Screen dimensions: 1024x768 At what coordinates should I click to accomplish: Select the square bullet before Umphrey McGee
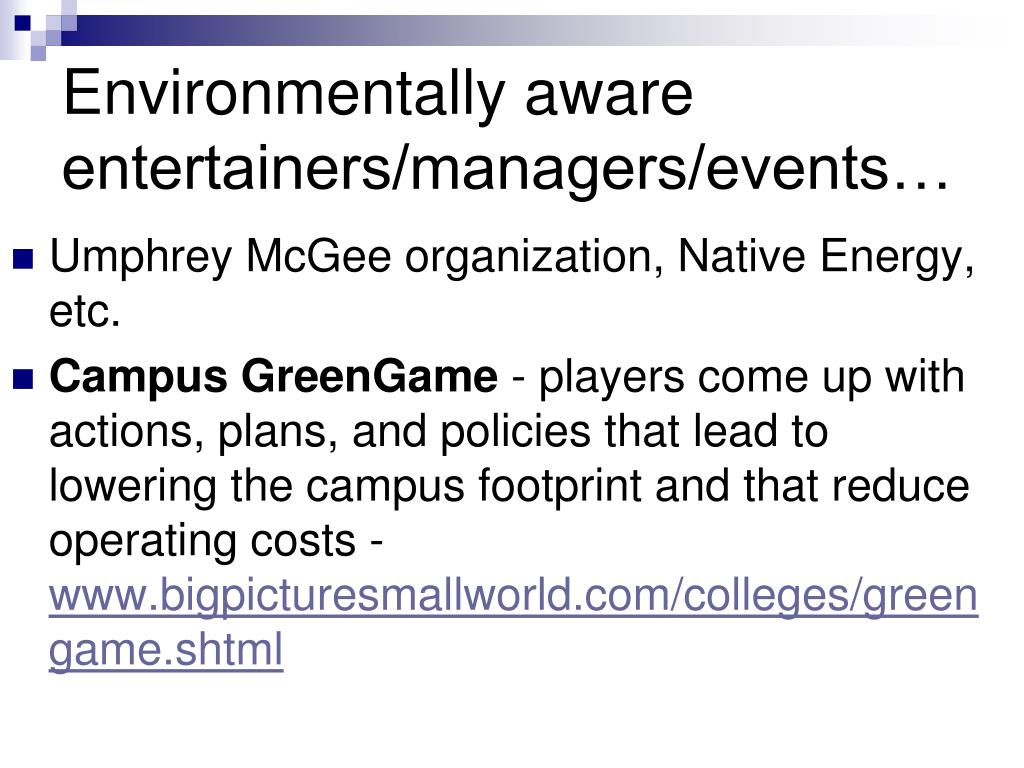click(23, 259)
